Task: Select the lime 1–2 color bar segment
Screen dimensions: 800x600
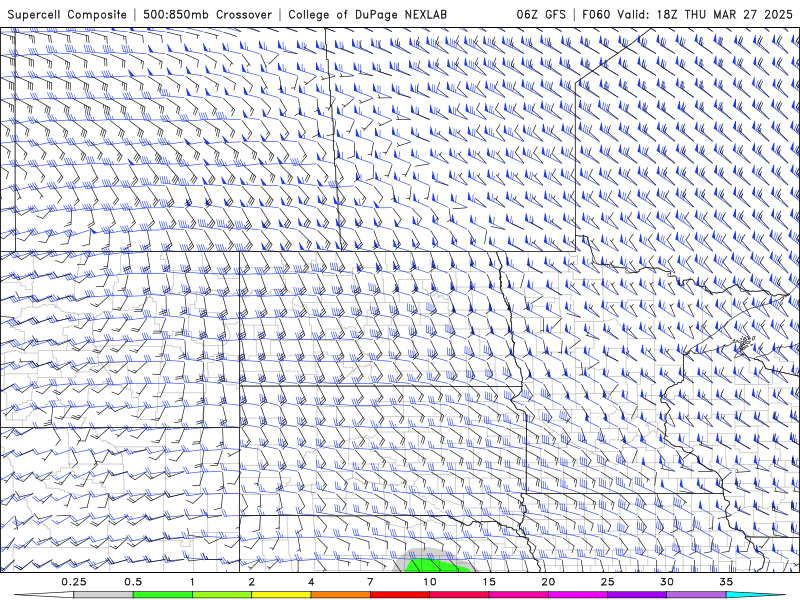Action: tap(221, 595)
